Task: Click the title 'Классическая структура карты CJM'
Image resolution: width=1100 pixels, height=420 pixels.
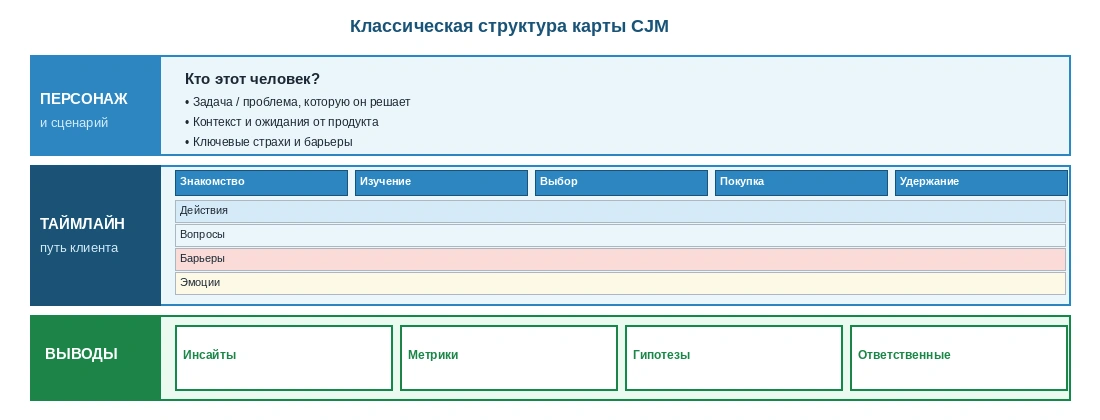Action: pos(509,27)
